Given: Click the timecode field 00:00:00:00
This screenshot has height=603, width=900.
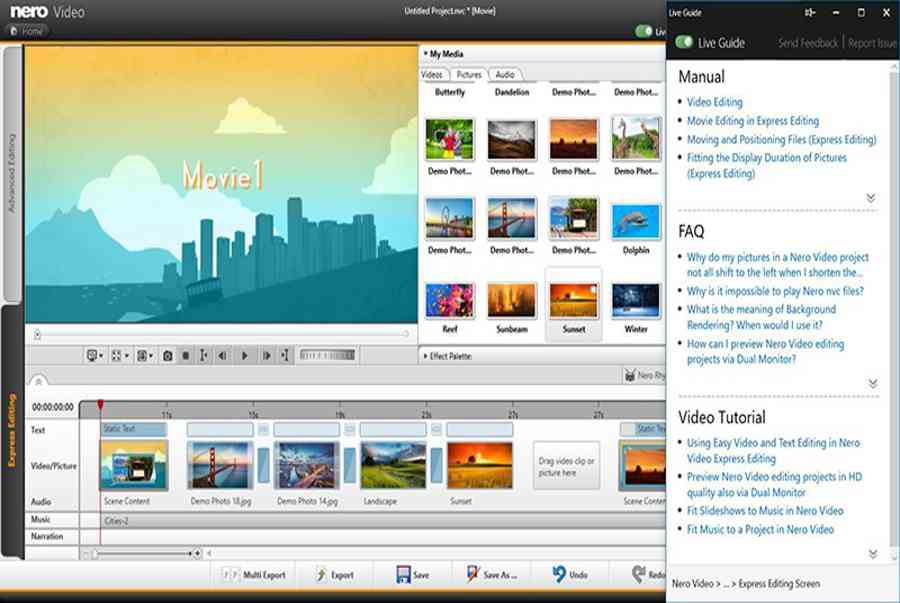Looking at the screenshot, I should pyautogui.click(x=53, y=407).
